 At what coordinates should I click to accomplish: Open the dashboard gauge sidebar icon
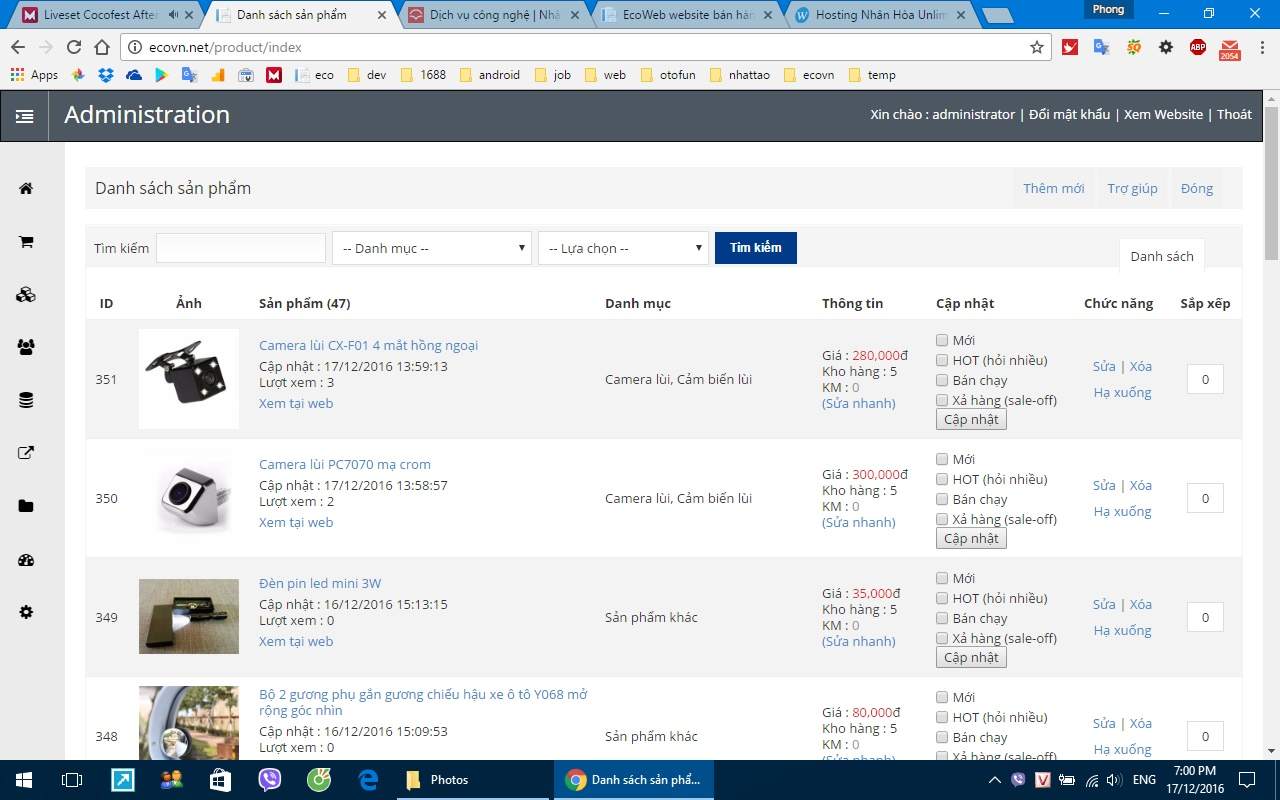(x=26, y=560)
